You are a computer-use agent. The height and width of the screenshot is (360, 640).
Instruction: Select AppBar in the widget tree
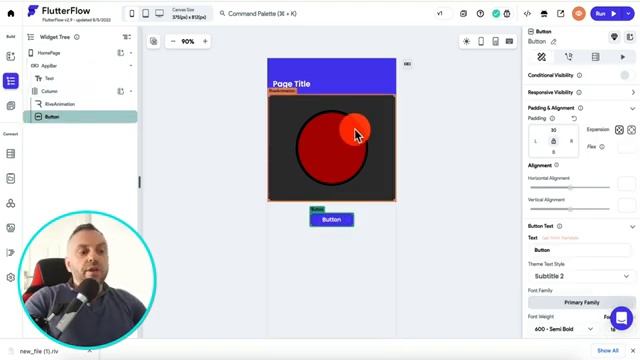49,66
